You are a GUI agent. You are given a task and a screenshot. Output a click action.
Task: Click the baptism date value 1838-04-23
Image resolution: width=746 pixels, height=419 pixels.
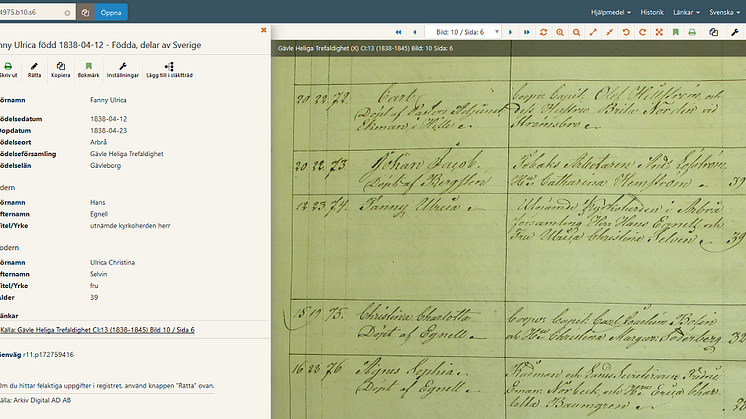[x=108, y=130]
